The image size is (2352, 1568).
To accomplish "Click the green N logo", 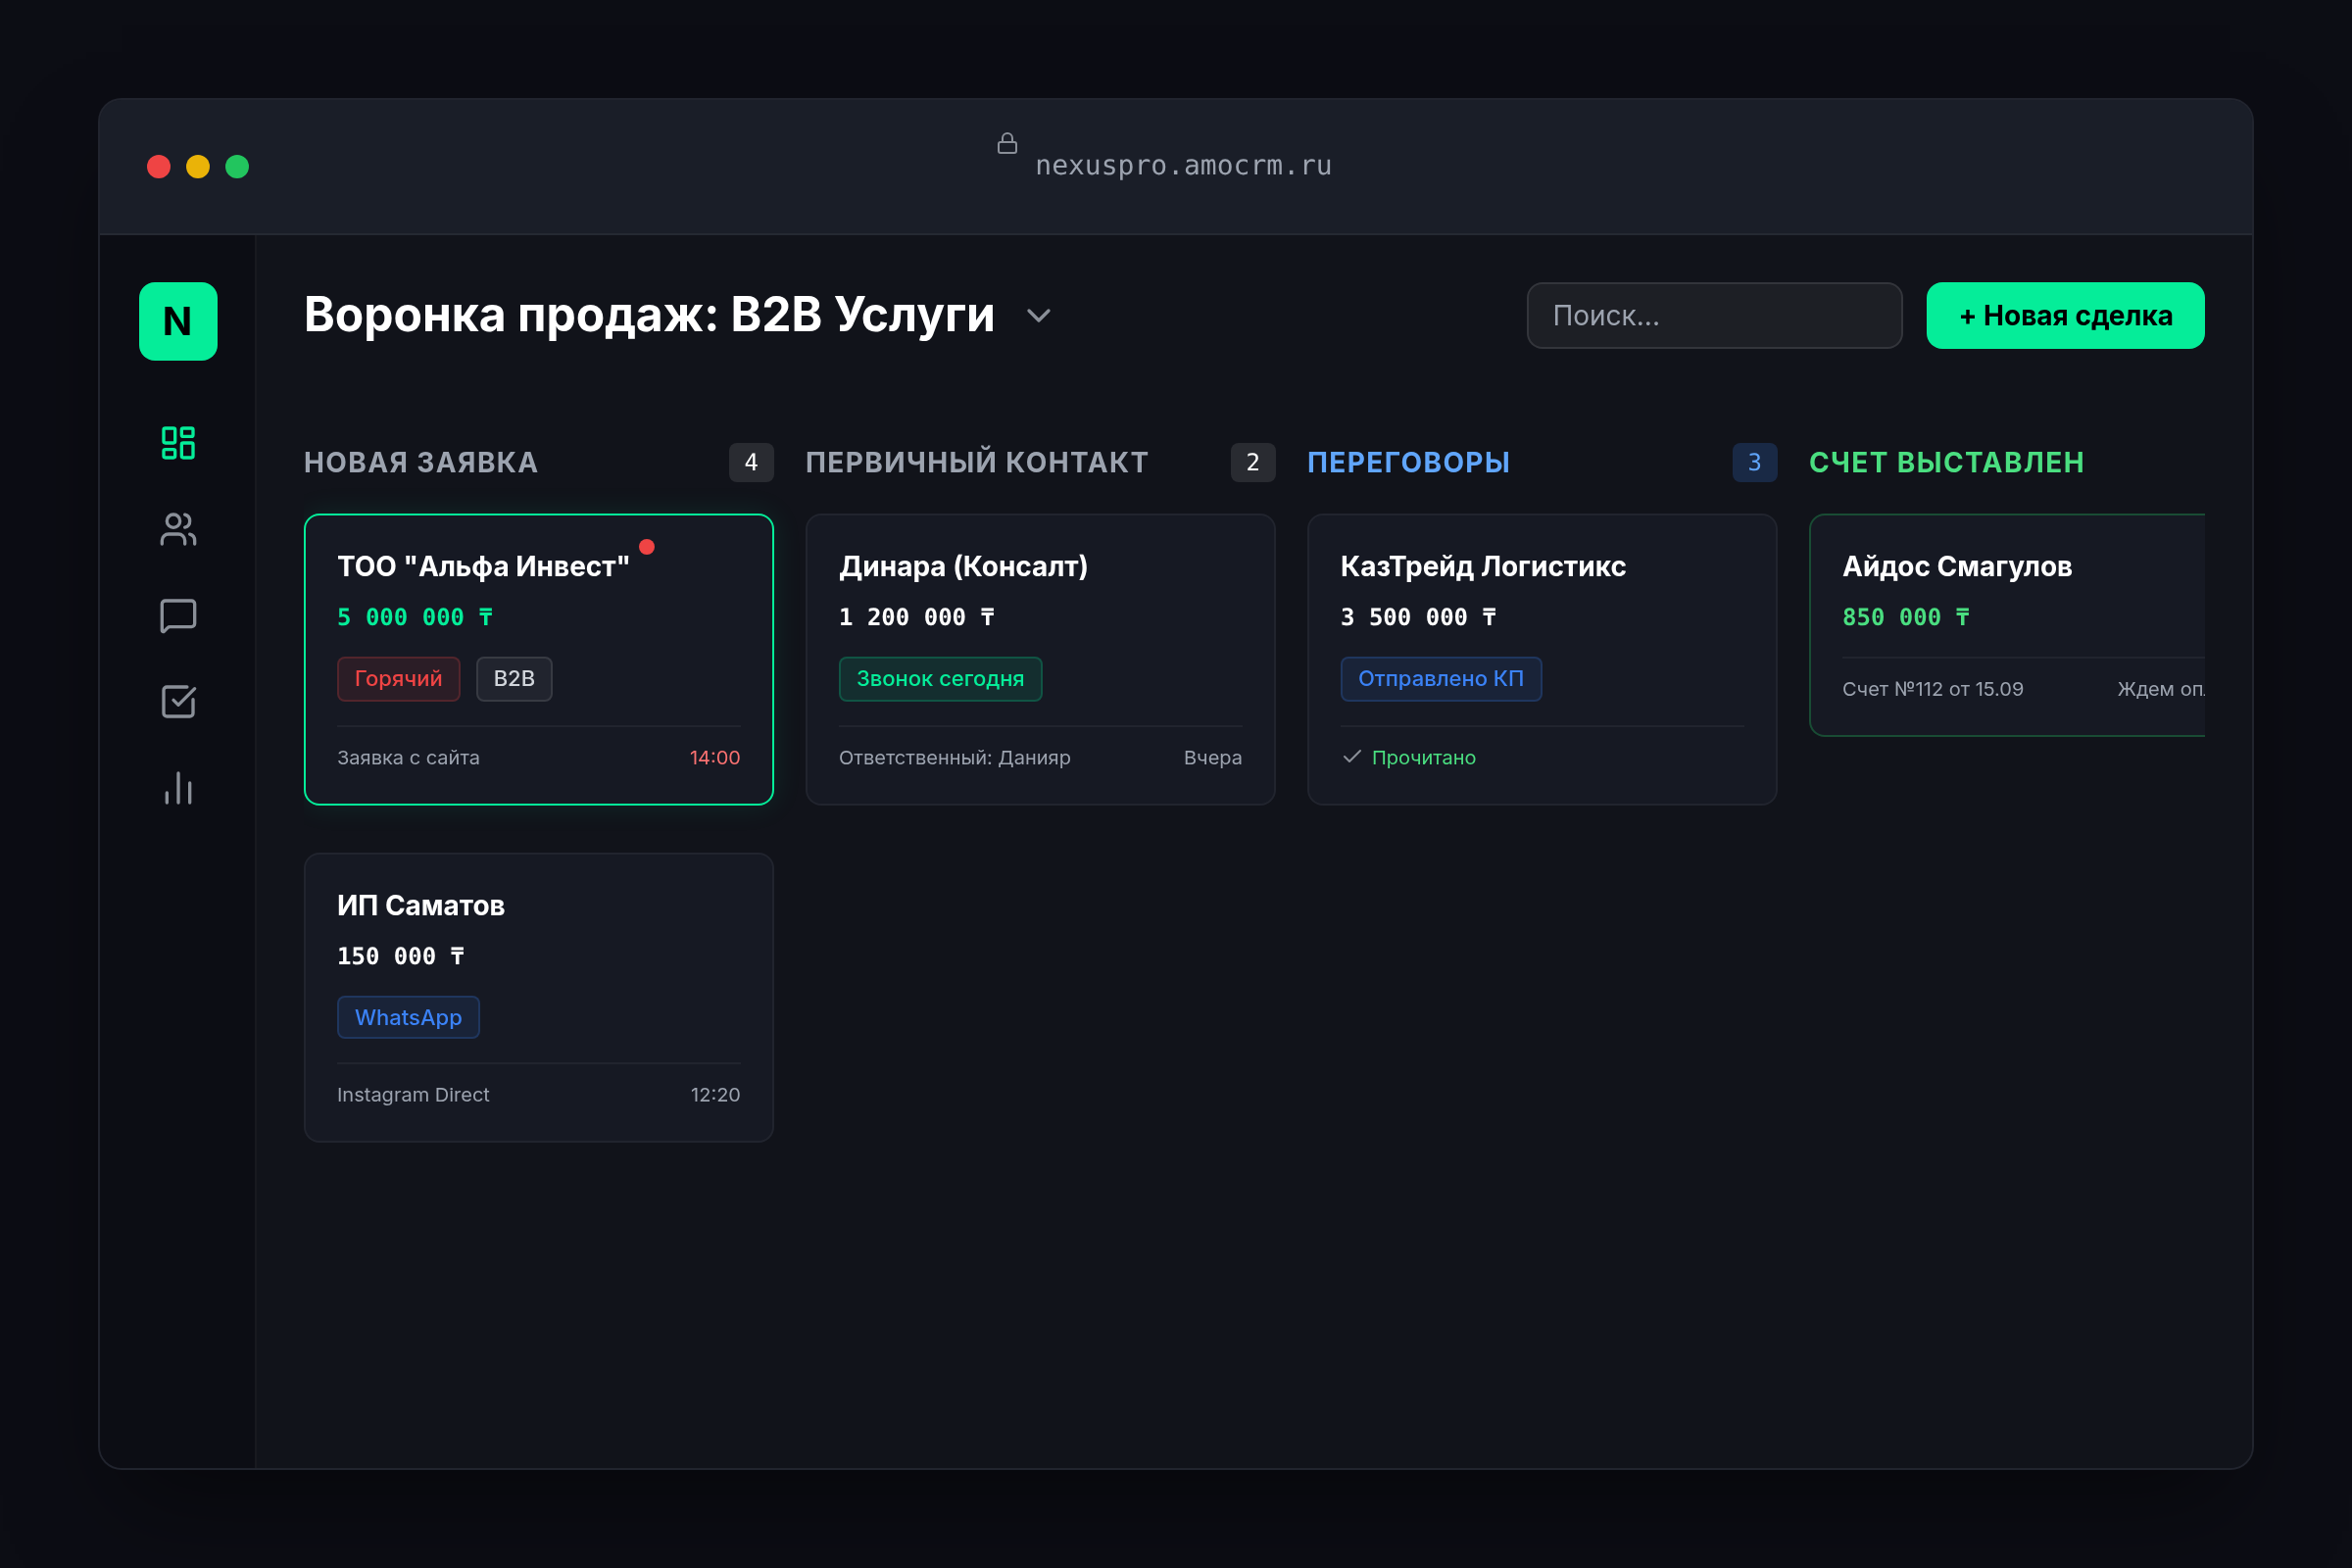I will click(x=178, y=321).
